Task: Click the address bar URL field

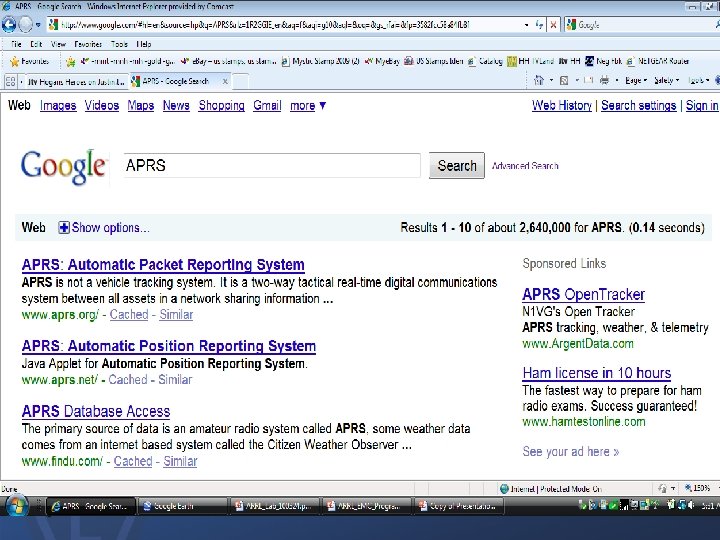Action: click(285, 25)
